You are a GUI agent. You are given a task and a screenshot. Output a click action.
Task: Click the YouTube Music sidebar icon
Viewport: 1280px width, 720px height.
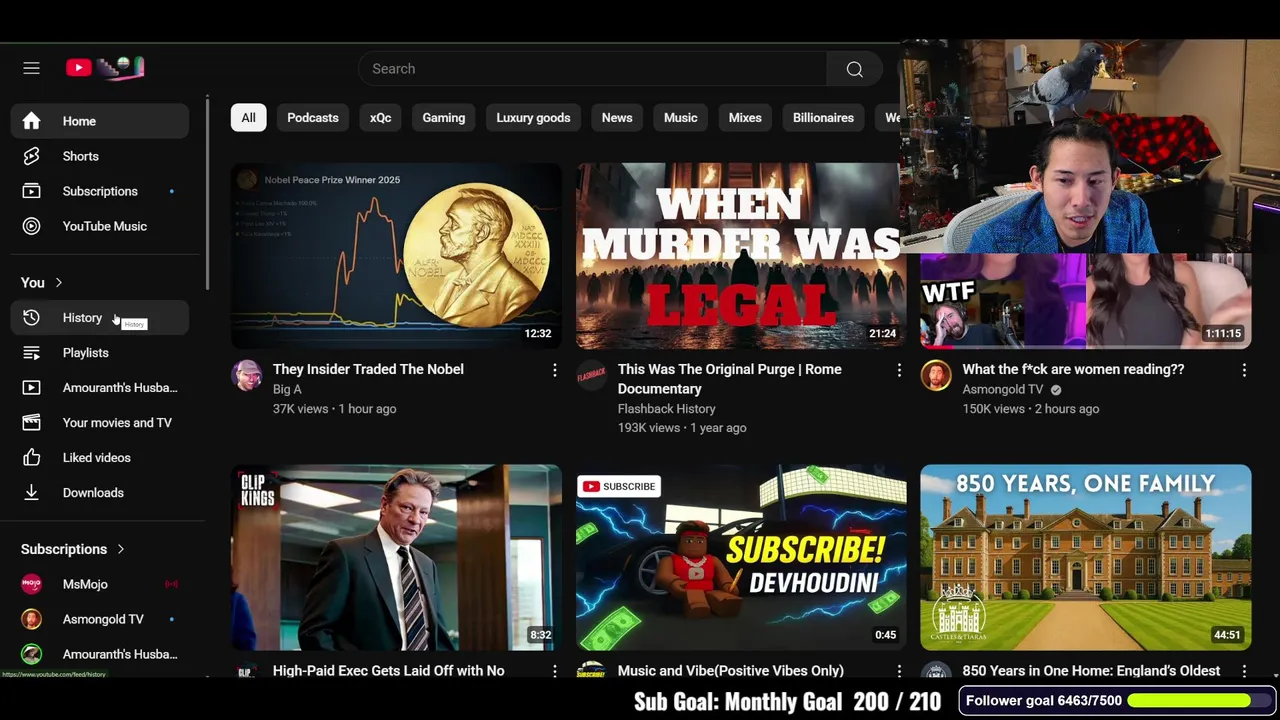31,226
